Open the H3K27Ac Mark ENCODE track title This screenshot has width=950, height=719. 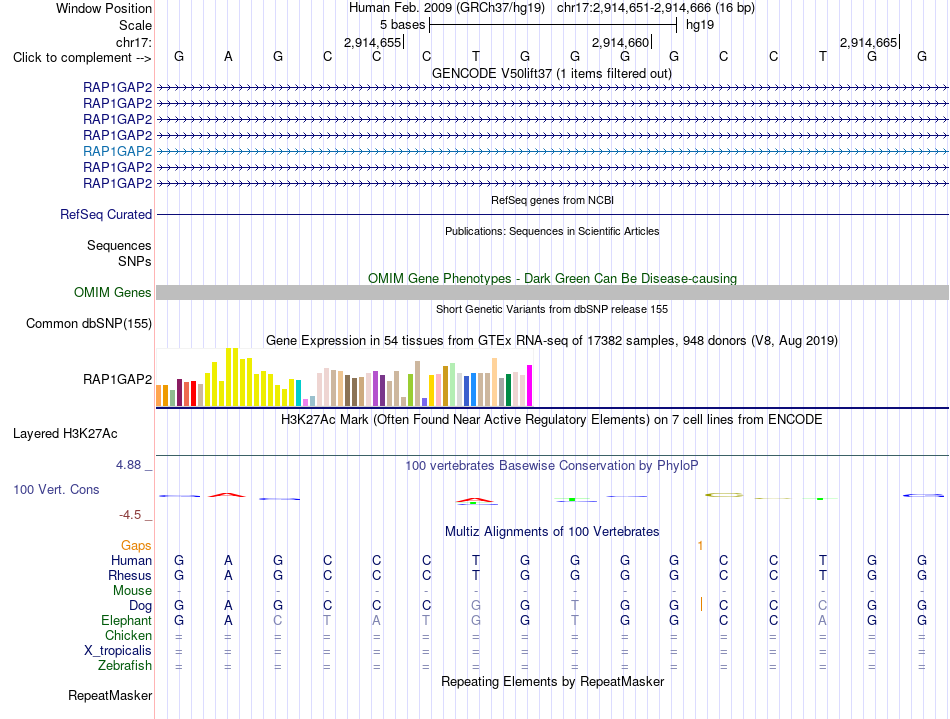click(x=551, y=420)
